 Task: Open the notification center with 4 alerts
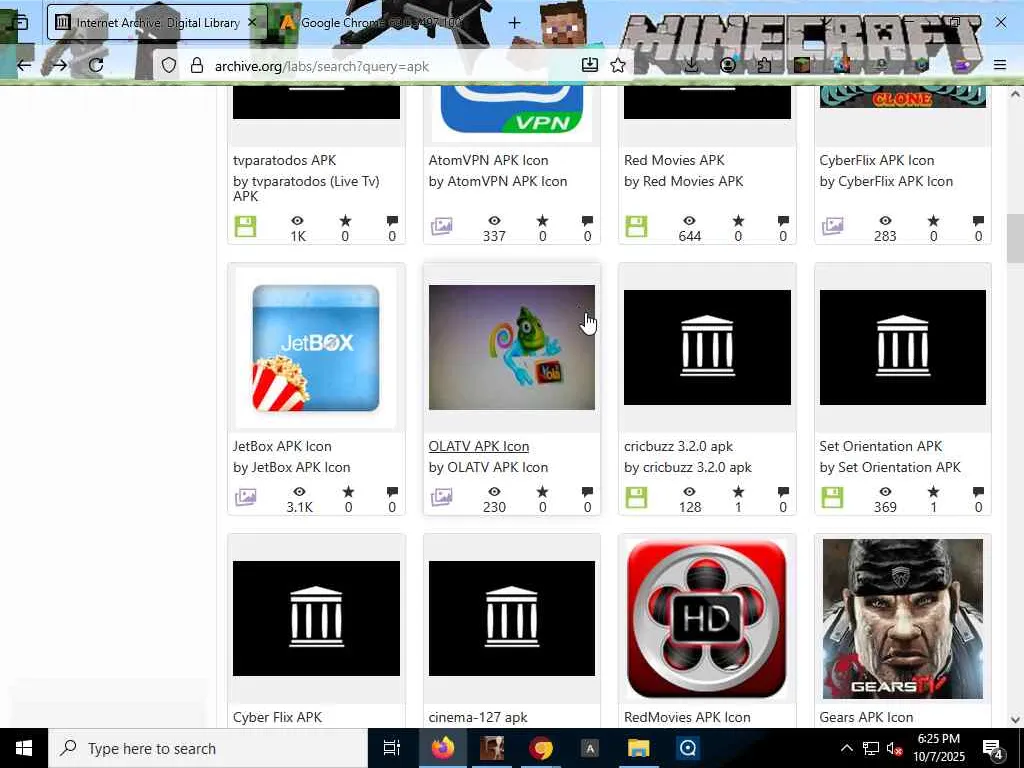click(993, 748)
